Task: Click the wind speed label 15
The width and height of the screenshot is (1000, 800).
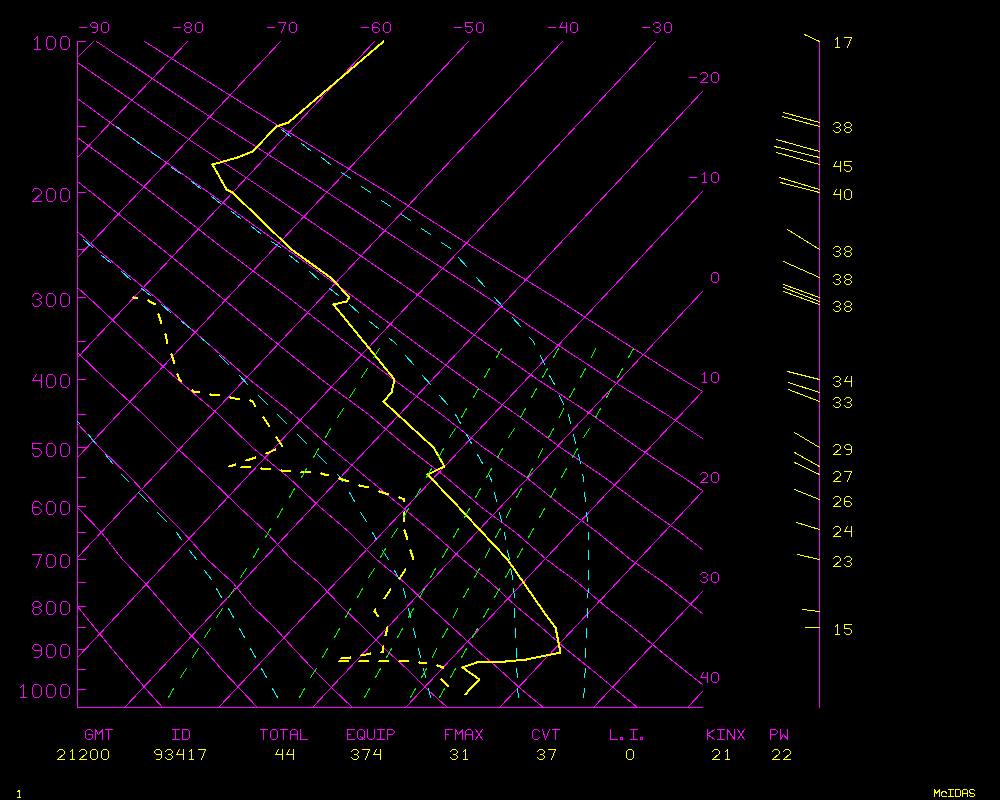Action: coord(842,629)
